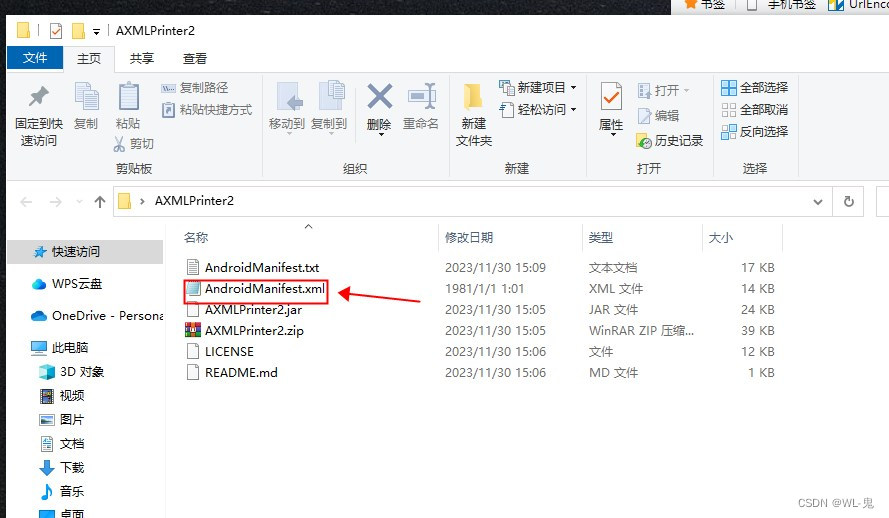Screen dimensions: 889x518
Task: Click History (历史记录) in the ribbon
Action: pyautogui.click(x=670, y=141)
